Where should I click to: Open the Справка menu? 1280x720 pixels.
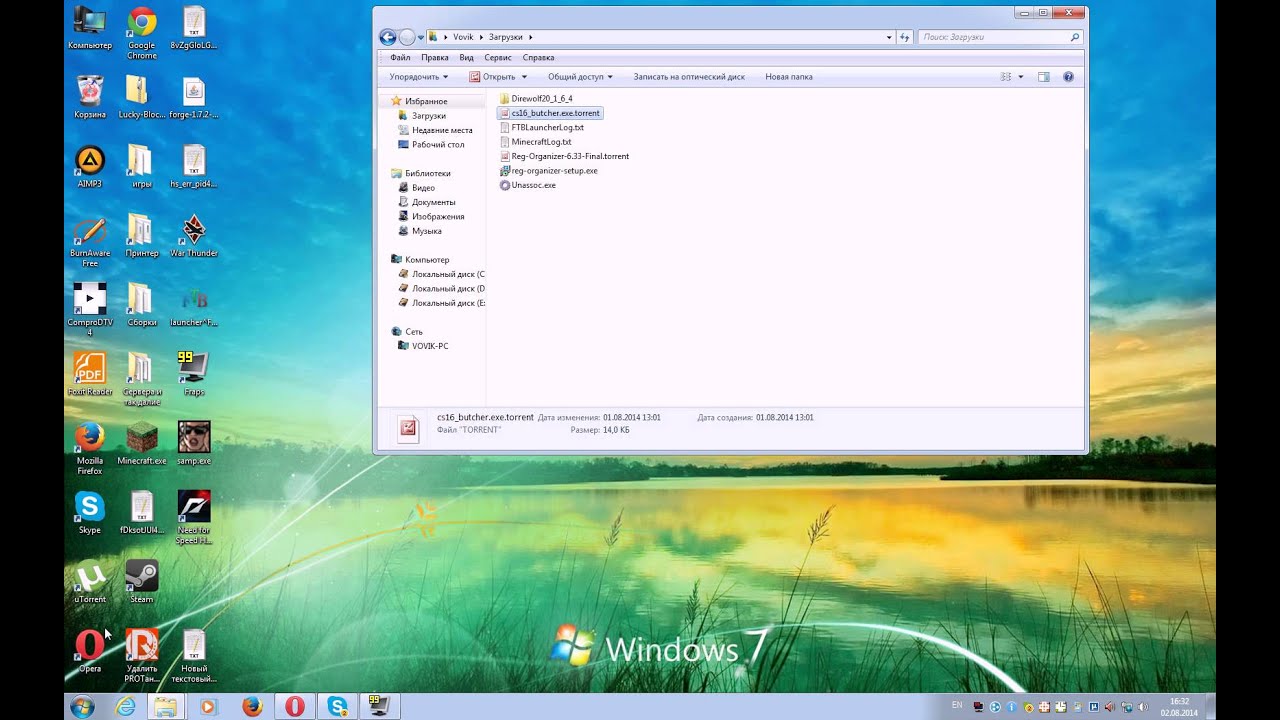[538, 58]
